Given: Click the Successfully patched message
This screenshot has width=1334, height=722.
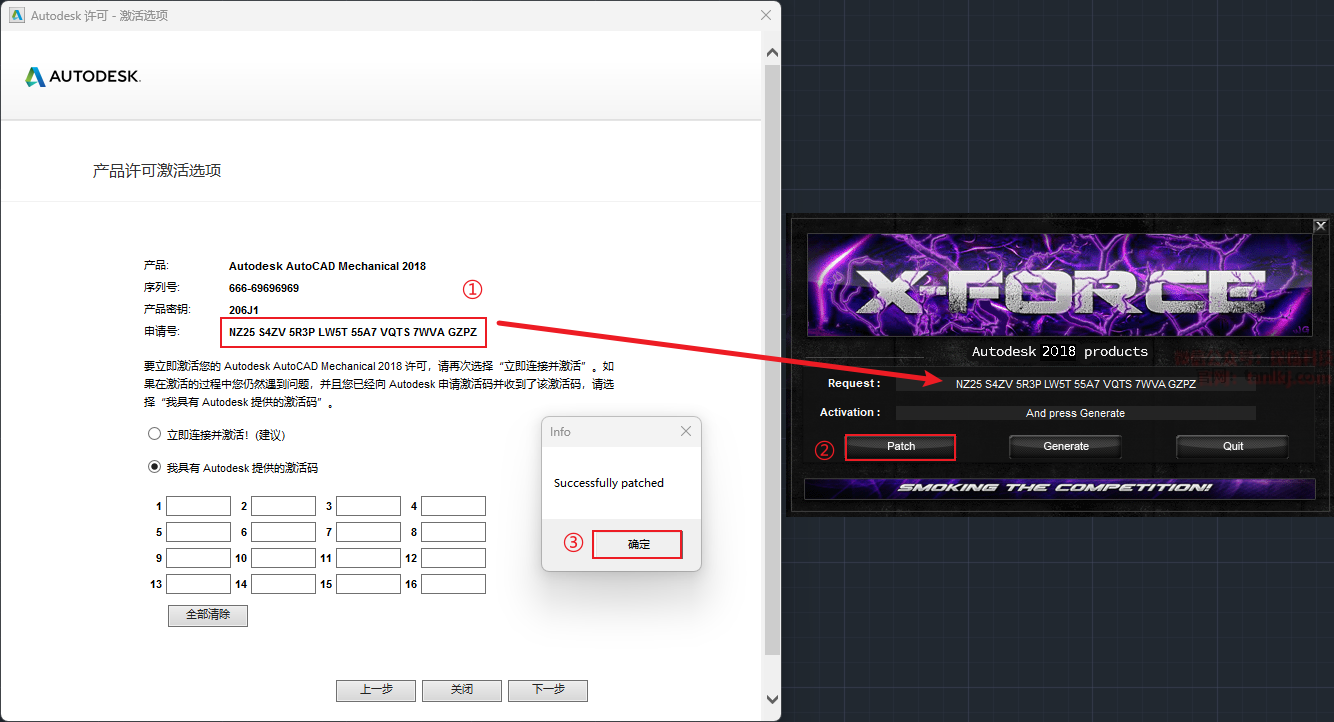Looking at the screenshot, I should (609, 483).
